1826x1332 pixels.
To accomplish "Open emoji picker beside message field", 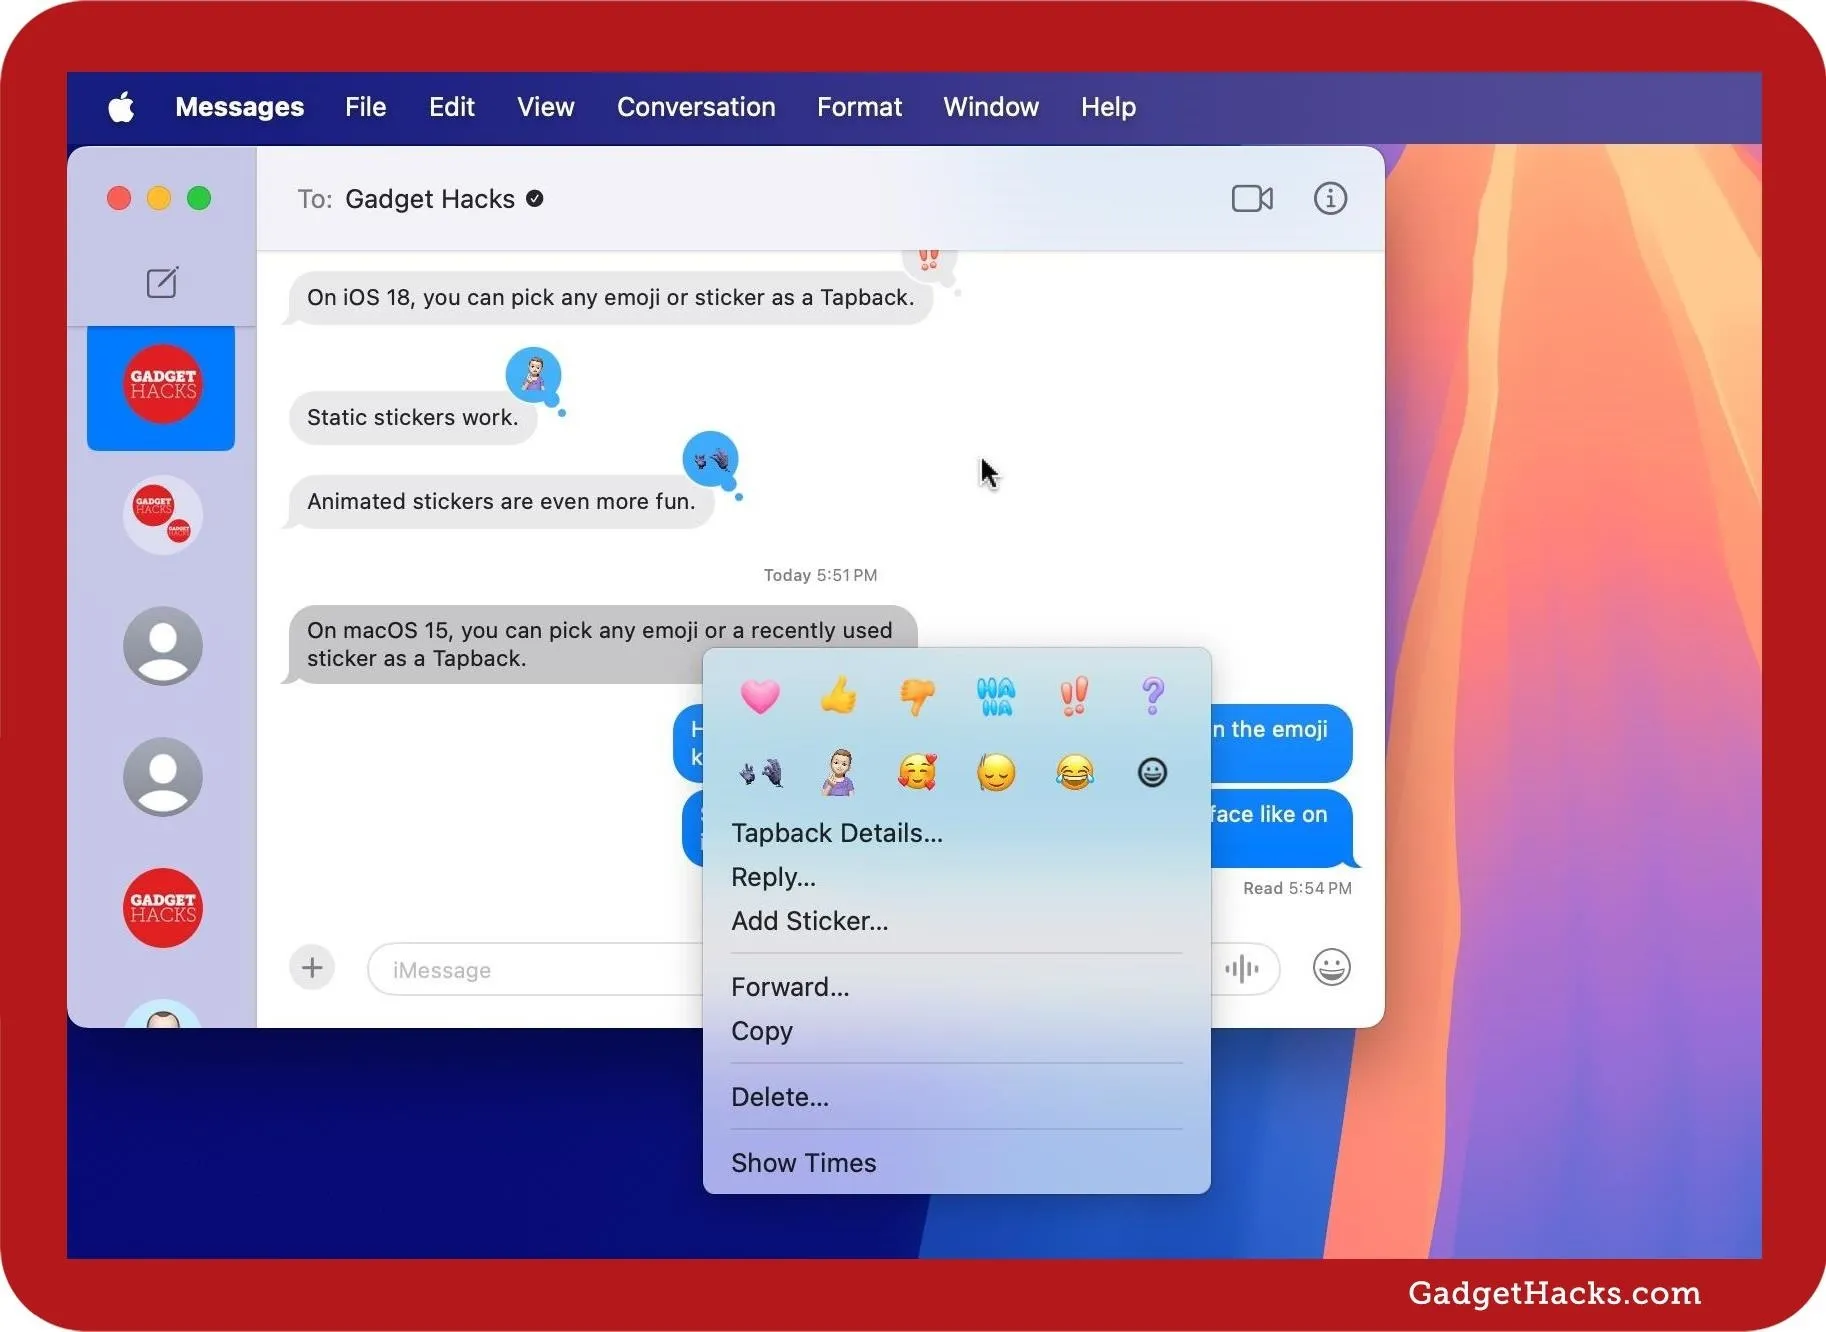I will (x=1331, y=968).
